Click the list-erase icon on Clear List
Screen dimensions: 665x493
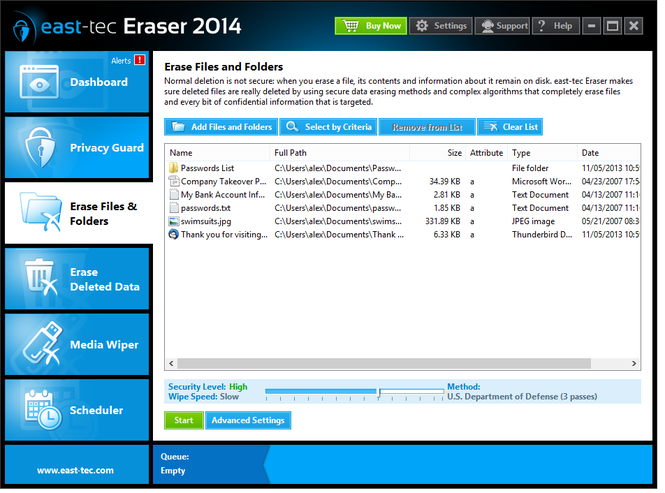pyautogui.click(x=491, y=127)
